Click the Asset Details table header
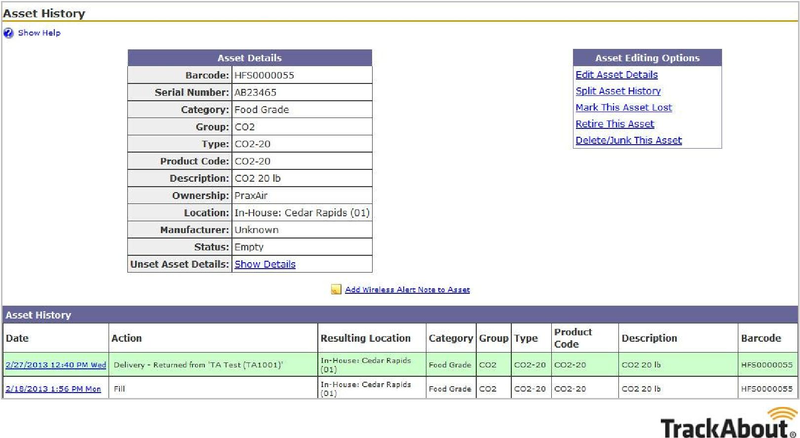 coord(249,58)
